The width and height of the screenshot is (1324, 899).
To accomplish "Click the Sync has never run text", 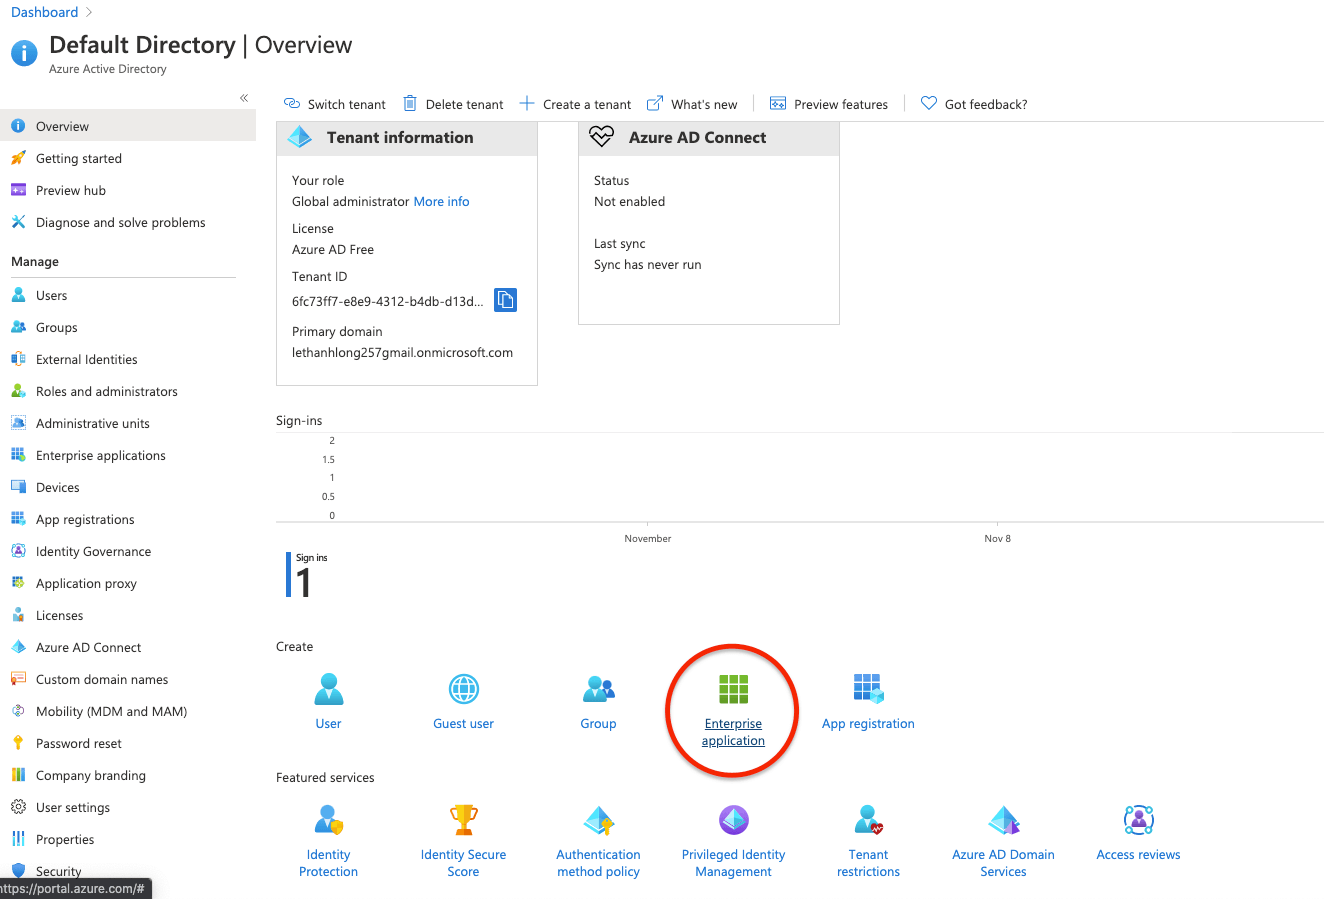I will coord(648,265).
